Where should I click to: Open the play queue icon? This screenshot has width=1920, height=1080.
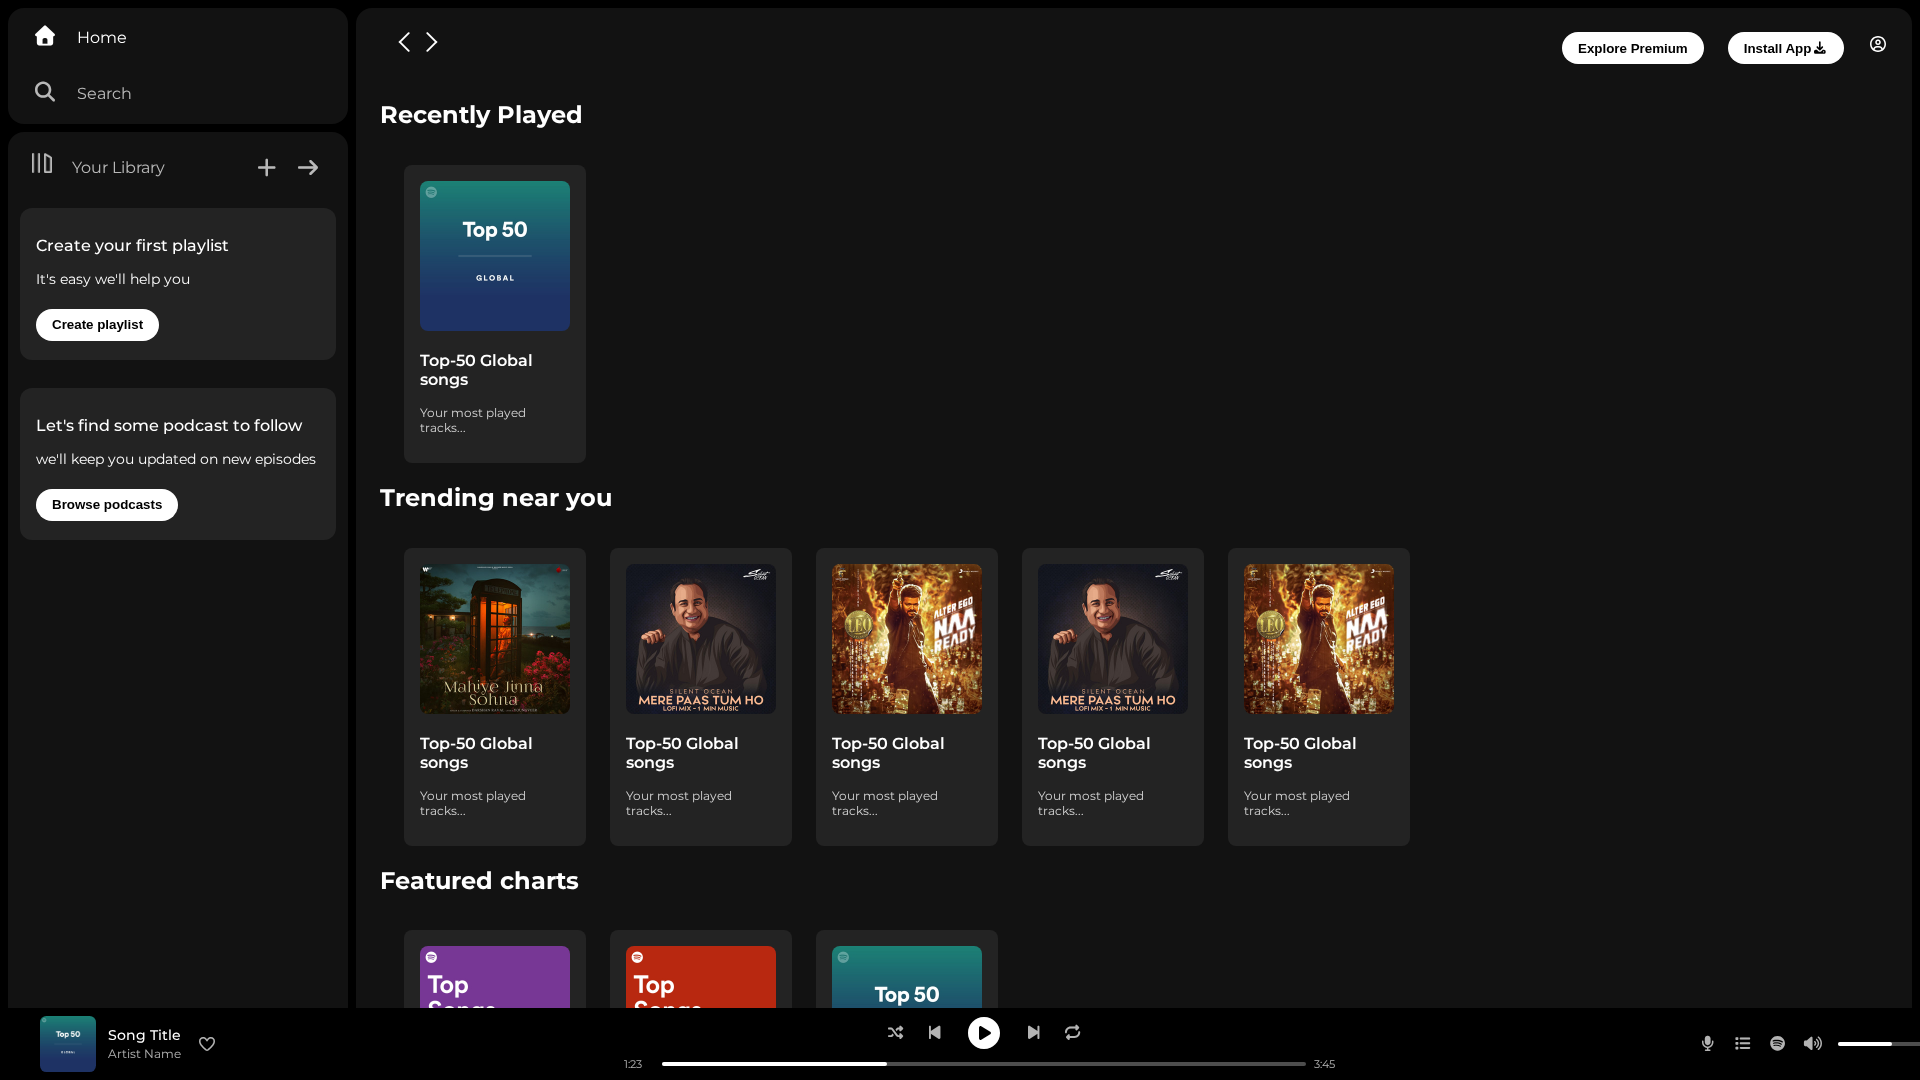click(1743, 1043)
